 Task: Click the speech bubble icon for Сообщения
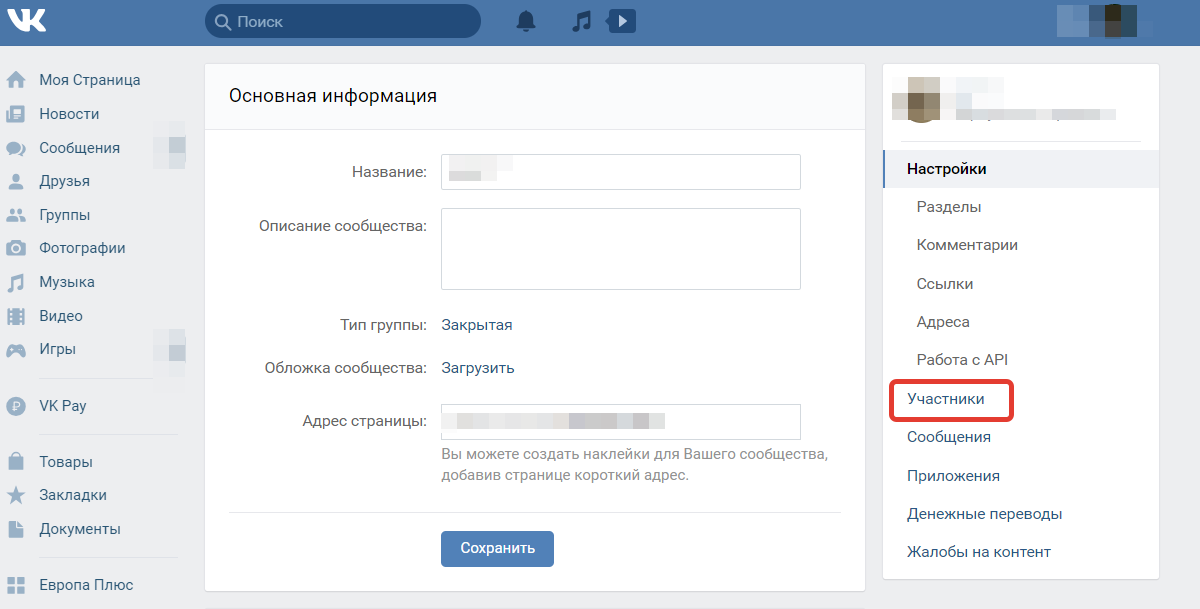pyautogui.click(x=16, y=148)
